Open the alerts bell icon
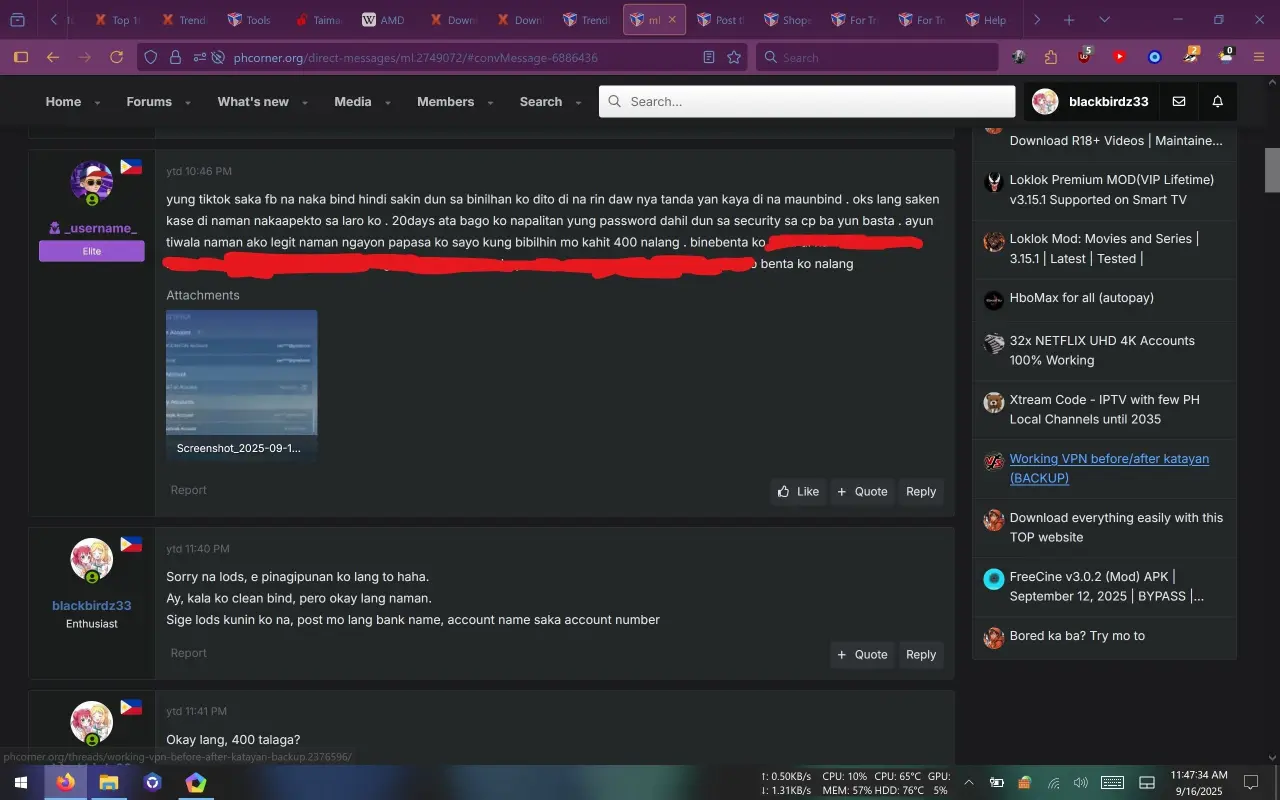The height and width of the screenshot is (800, 1280). 1217,101
